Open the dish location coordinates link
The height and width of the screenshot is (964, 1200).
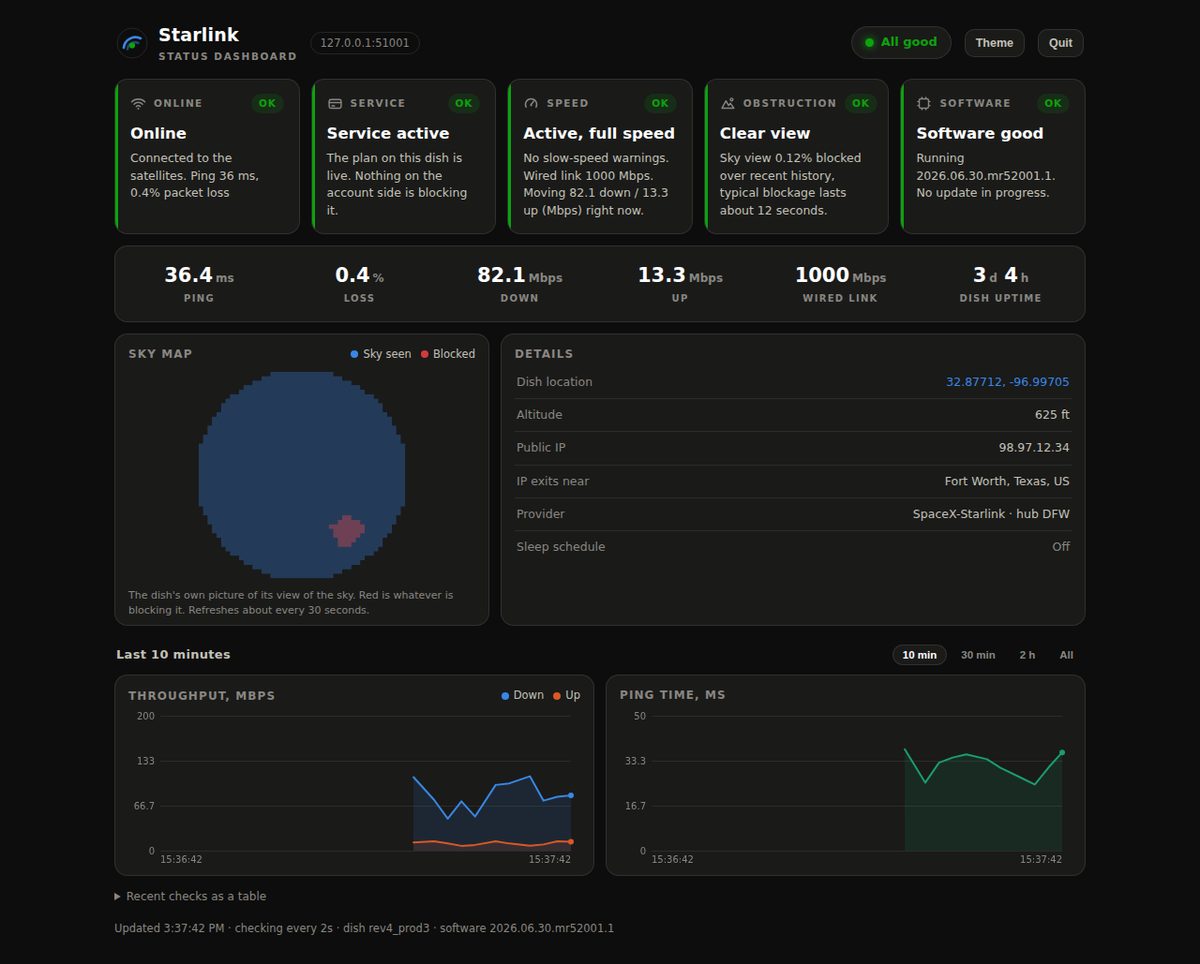point(1008,382)
